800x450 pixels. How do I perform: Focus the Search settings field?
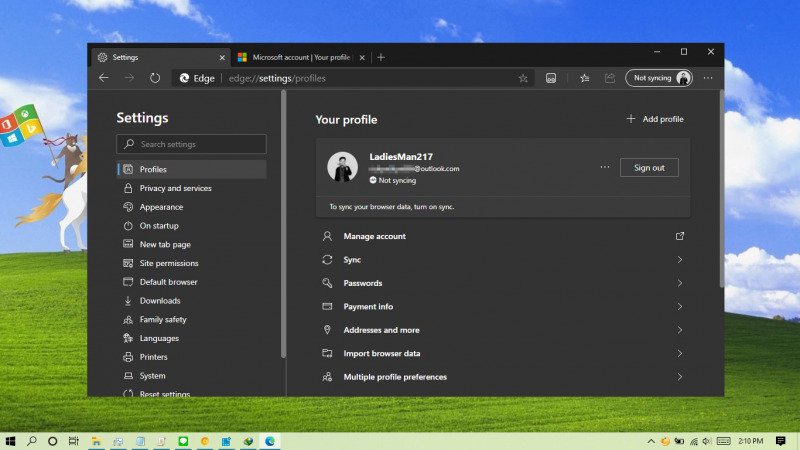tap(191, 144)
